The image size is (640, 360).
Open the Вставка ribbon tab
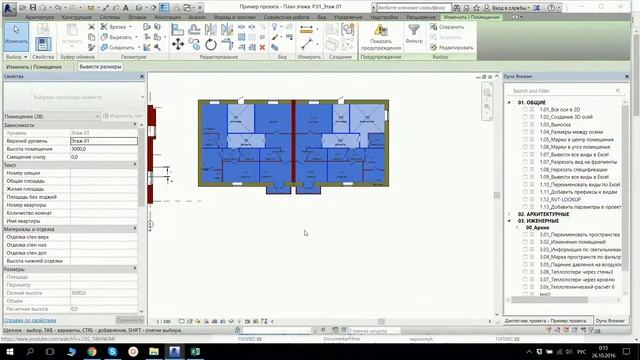tap(137, 17)
